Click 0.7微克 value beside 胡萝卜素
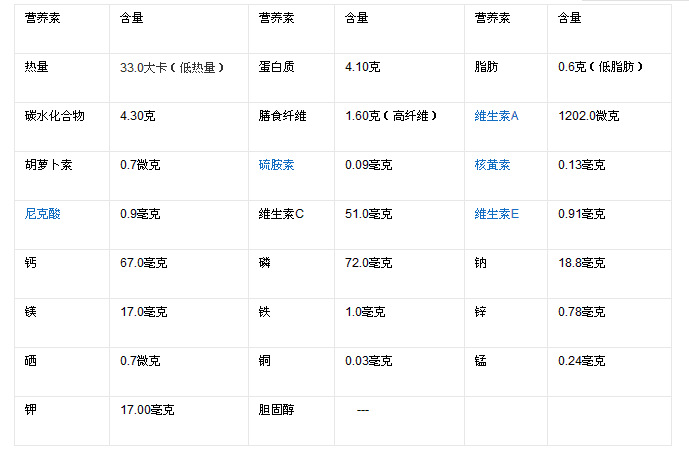 click(x=140, y=165)
